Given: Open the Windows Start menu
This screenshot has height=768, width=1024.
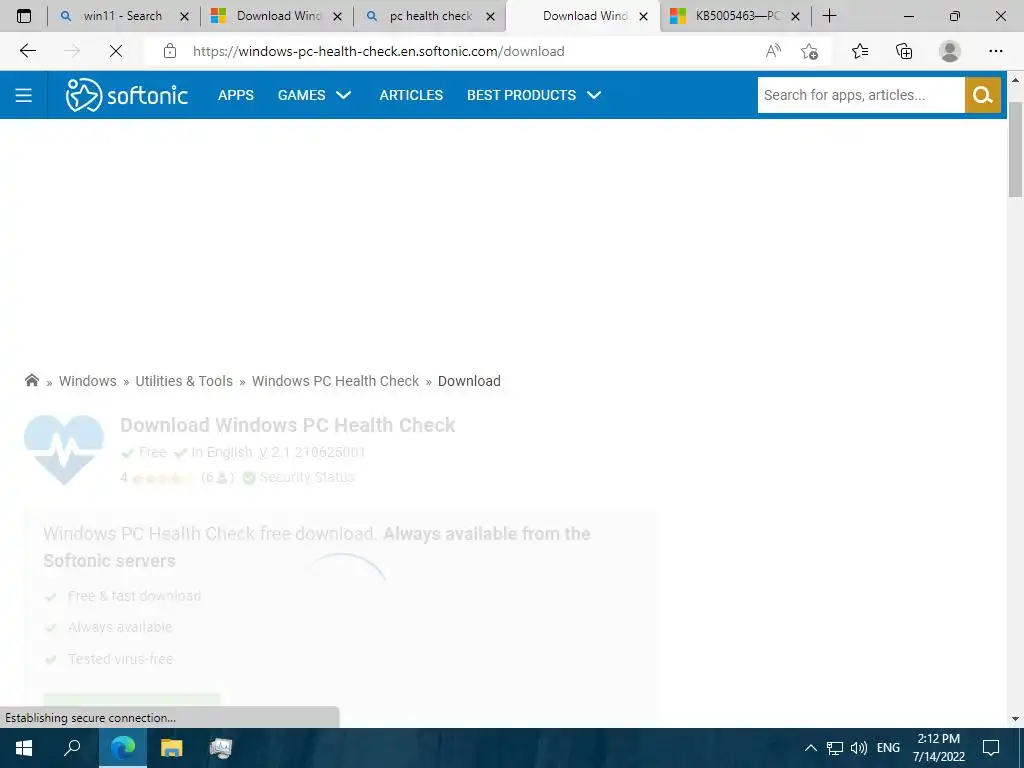Looking at the screenshot, I should [24, 748].
